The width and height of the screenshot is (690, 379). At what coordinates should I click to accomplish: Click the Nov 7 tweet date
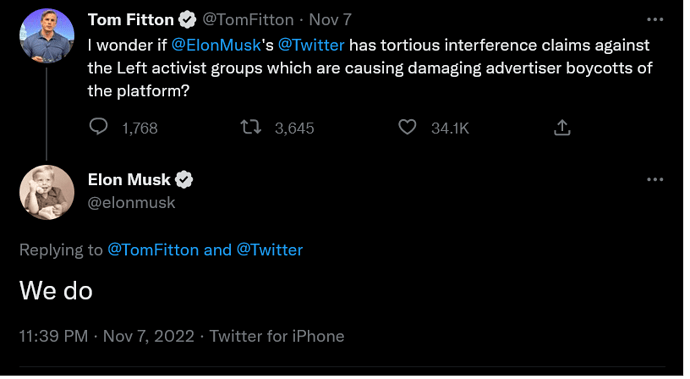(330, 20)
